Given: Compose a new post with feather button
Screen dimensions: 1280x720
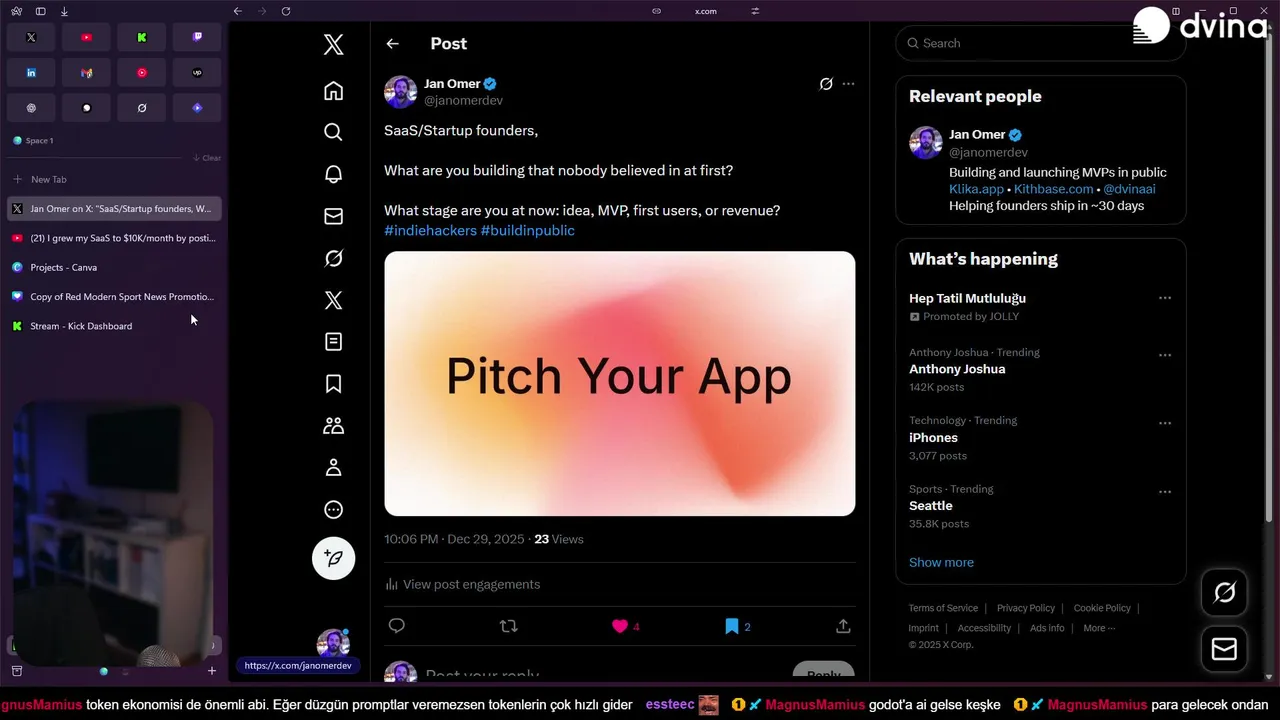Looking at the screenshot, I should pyautogui.click(x=334, y=558).
